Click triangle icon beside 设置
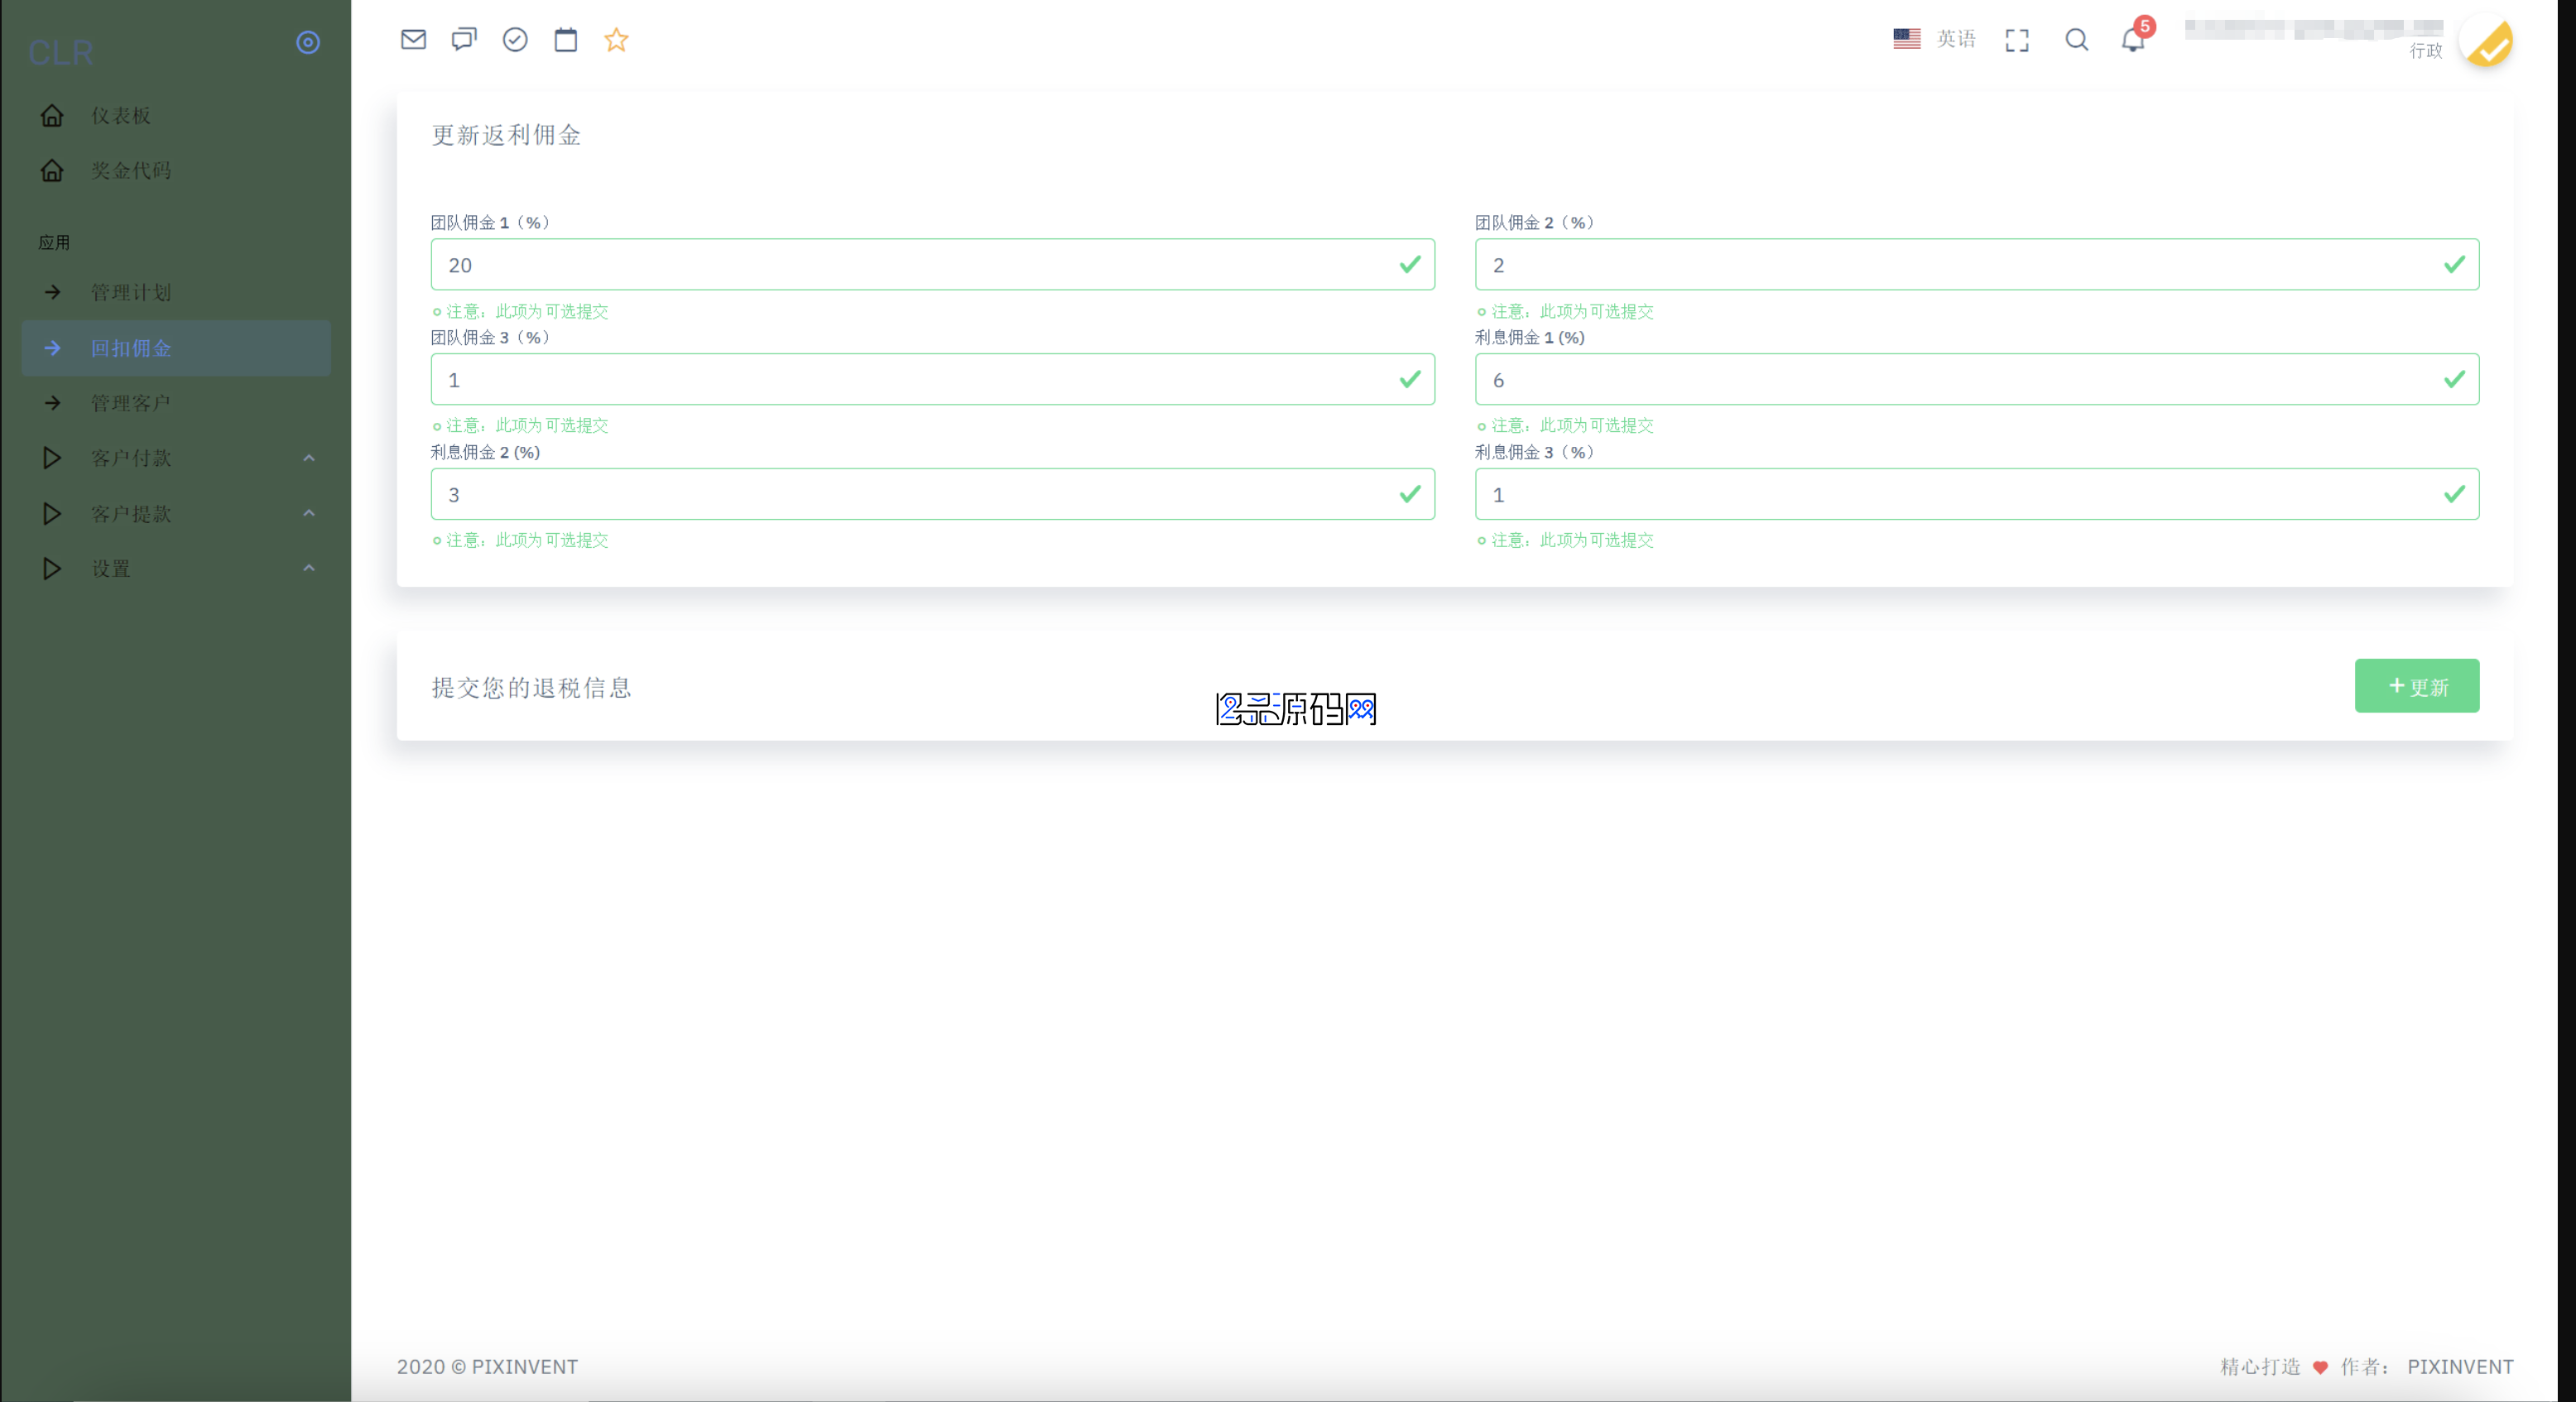This screenshot has height=1402, width=2576. (x=52, y=569)
